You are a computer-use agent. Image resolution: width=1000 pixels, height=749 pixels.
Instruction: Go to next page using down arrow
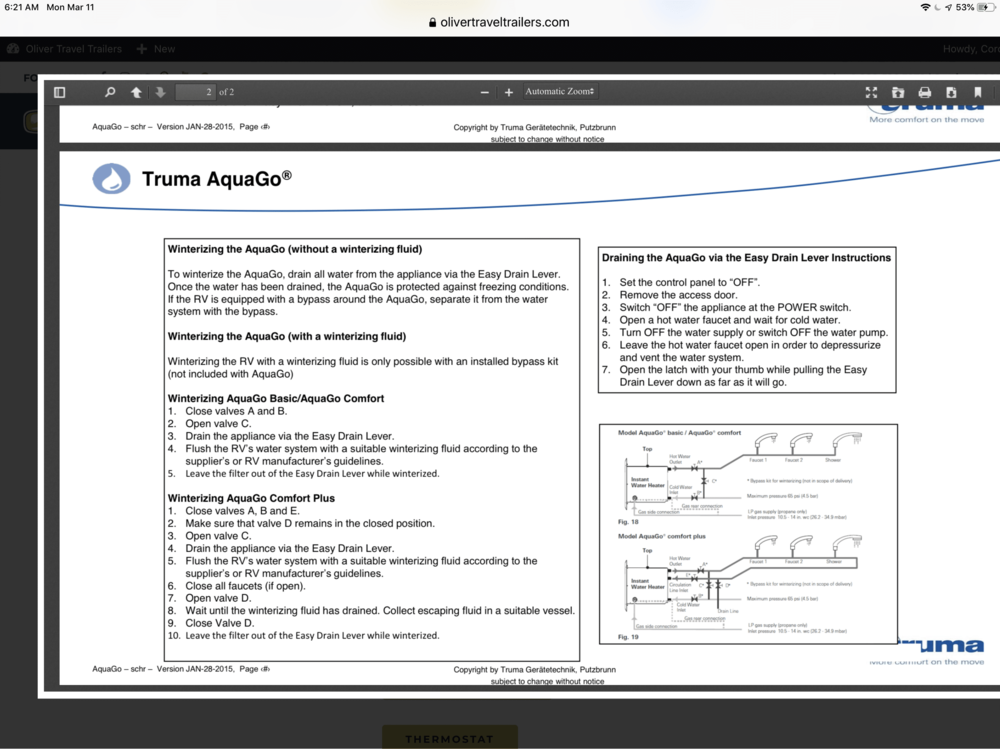point(160,92)
